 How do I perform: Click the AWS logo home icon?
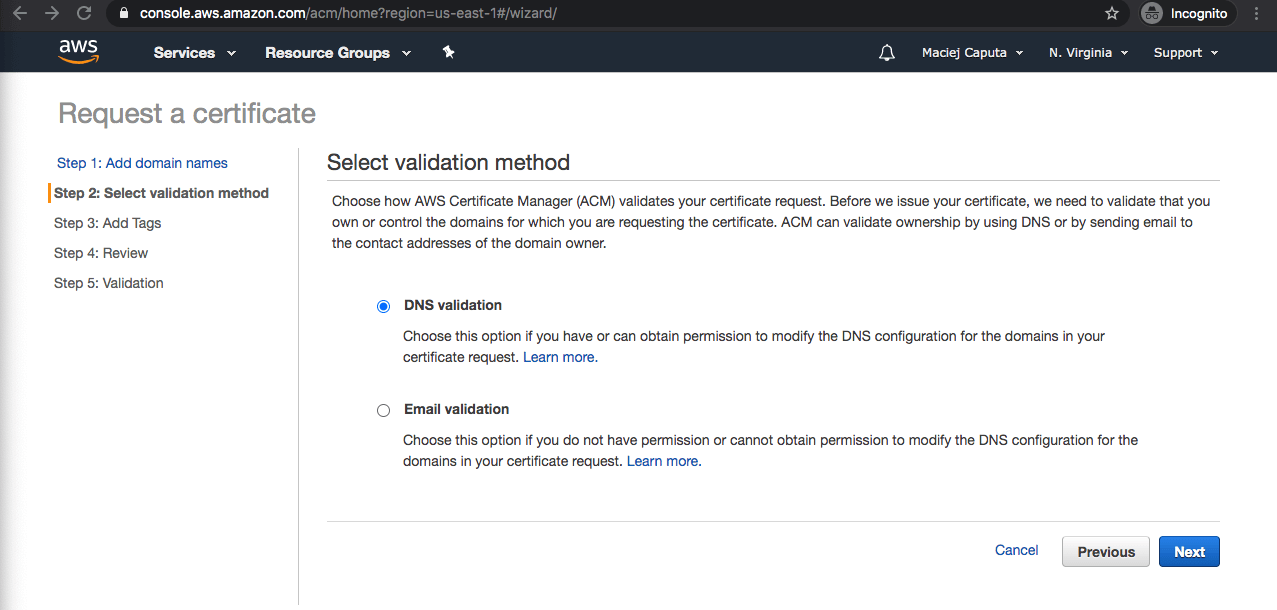[78, 52]
